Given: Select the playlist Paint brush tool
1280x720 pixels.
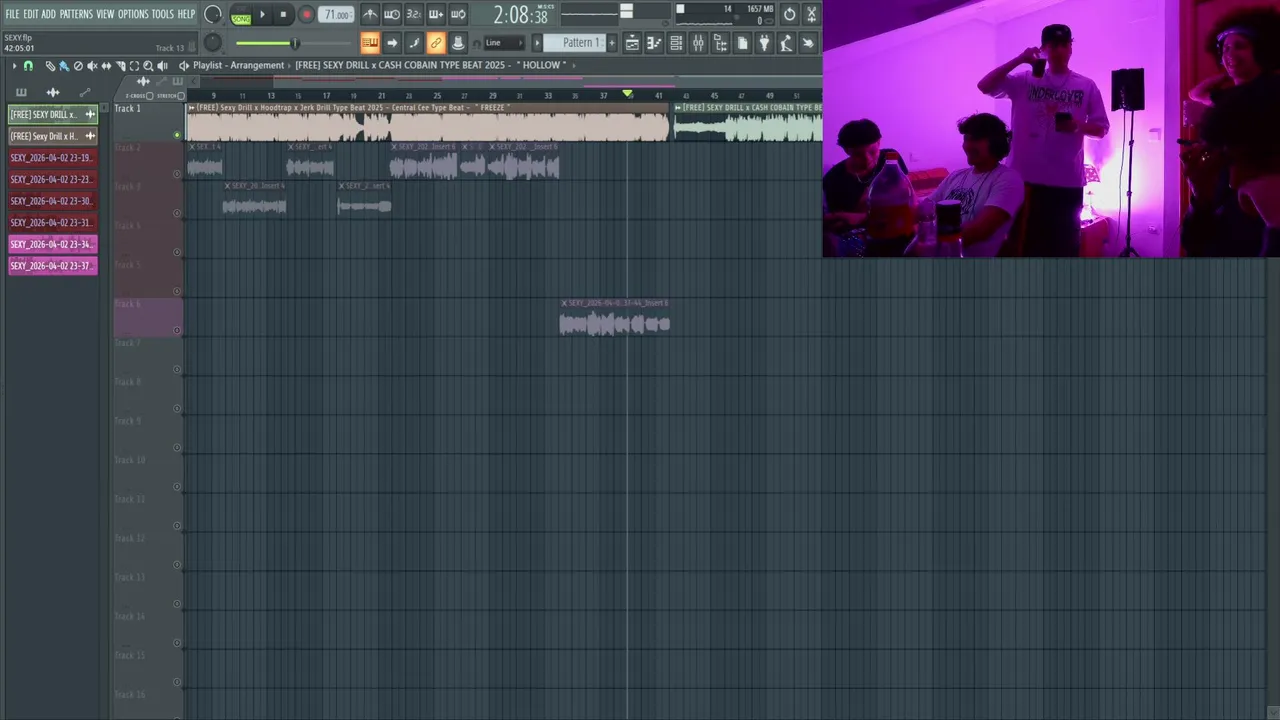Looking at the screenshot, I should (64, 66).
